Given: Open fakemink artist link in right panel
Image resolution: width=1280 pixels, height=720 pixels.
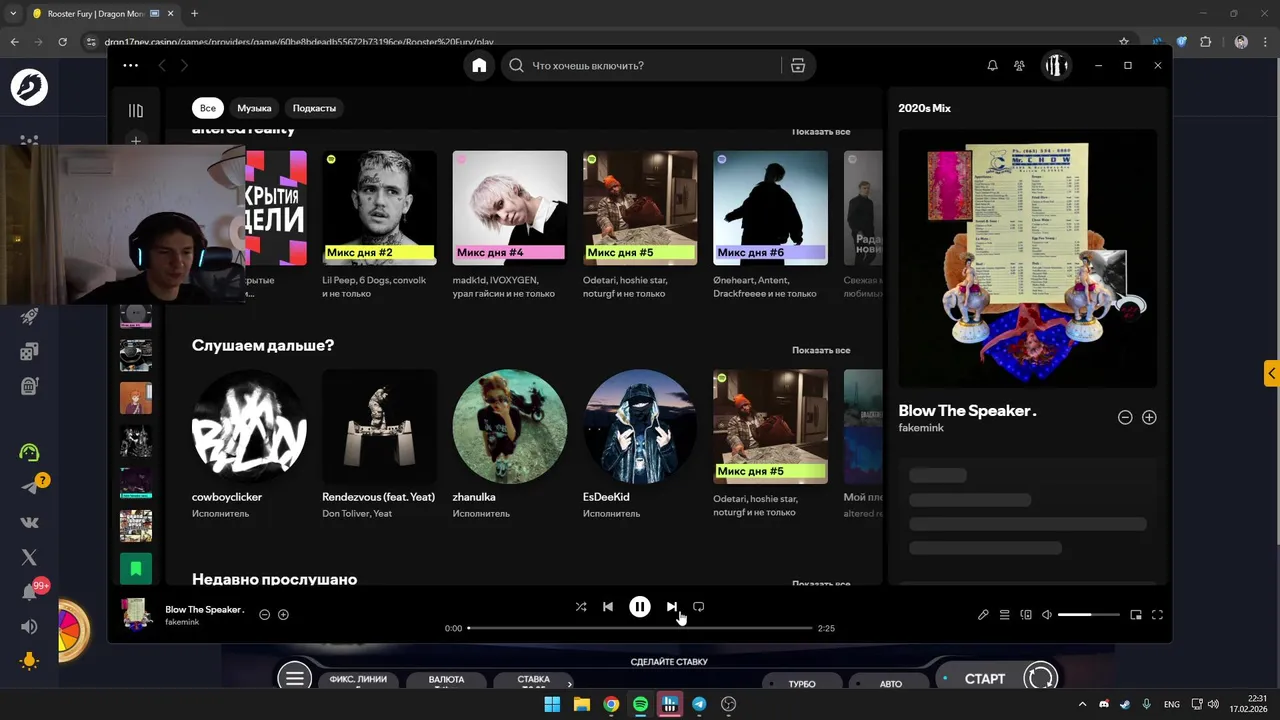Looking at the screenshot, I should 921,428.
